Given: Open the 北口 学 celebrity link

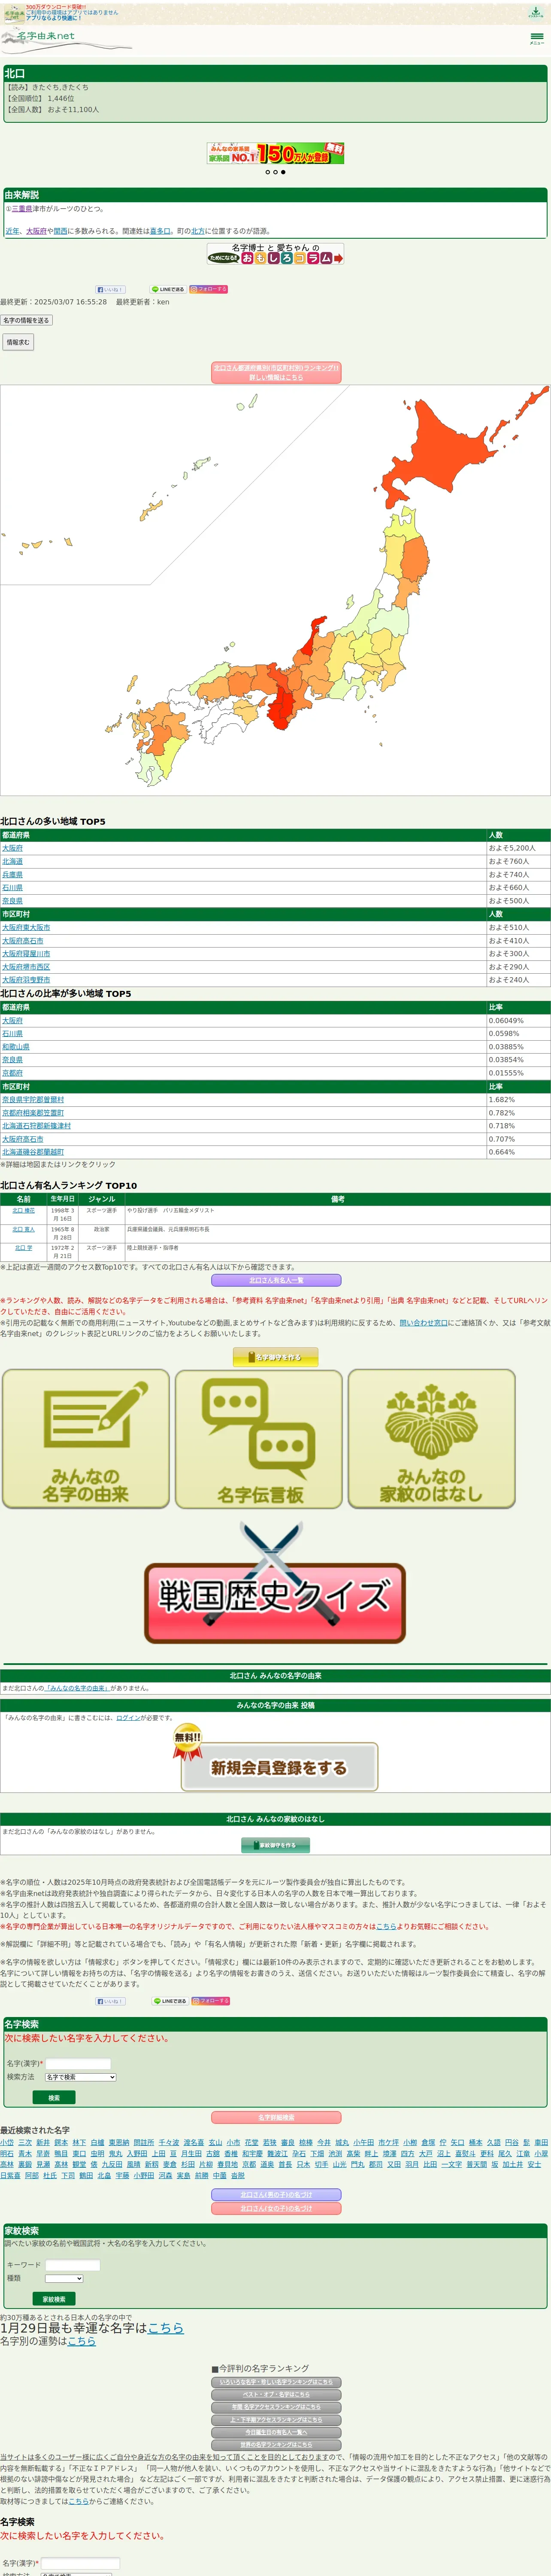Looking at the screenshot, I should tap(23, 1248).
